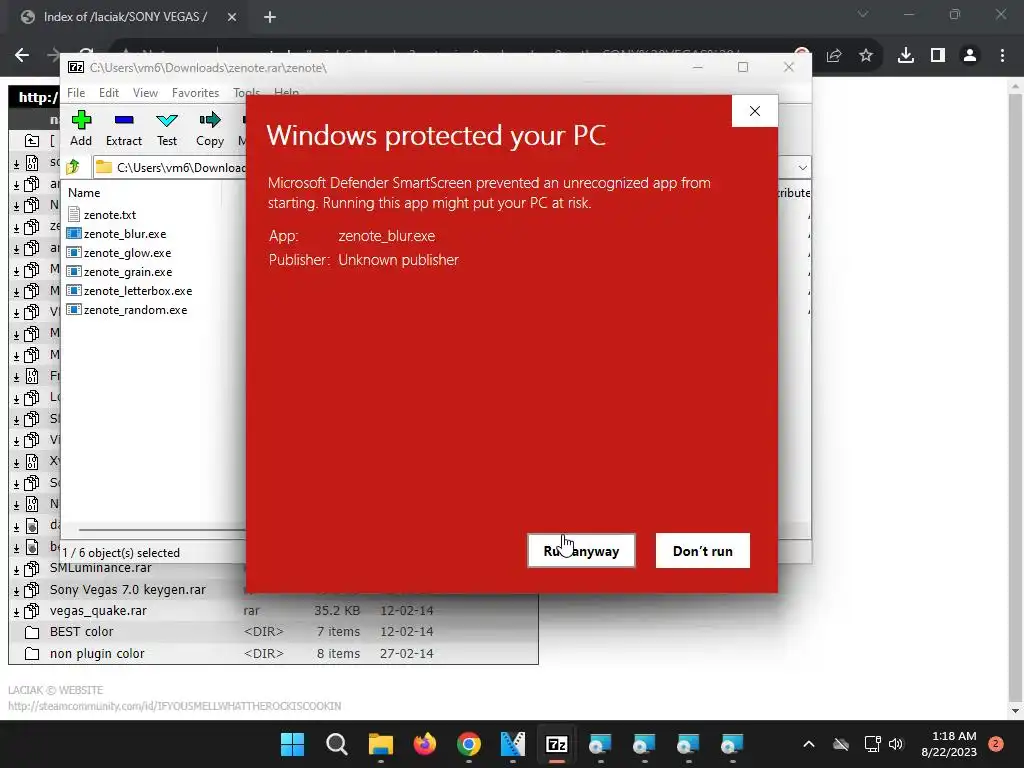Image resolution: width=1024 pixels, height=768 pixels.
Task: Select zenote_letterbox.exe in 7-Zip list
Action: [x=138, y=291]
